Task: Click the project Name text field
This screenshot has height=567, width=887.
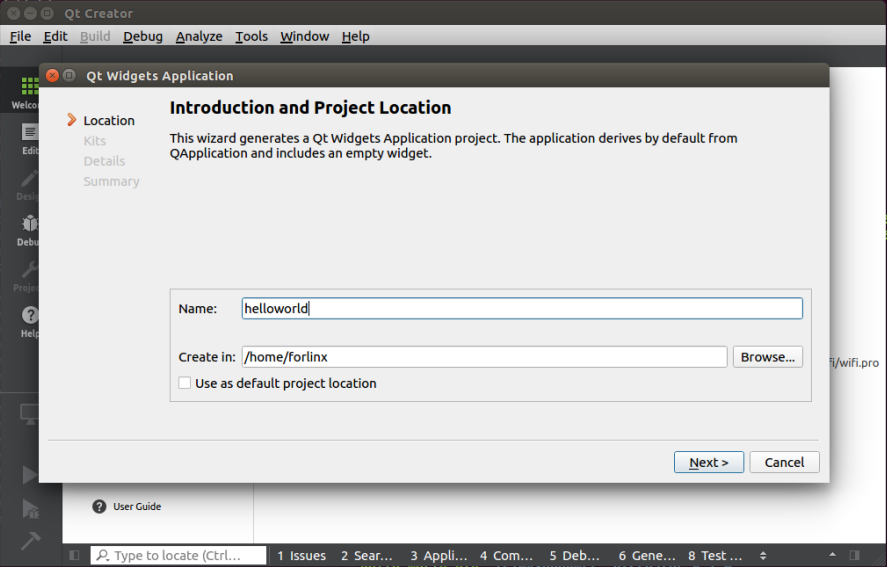Action: [521, 309]
